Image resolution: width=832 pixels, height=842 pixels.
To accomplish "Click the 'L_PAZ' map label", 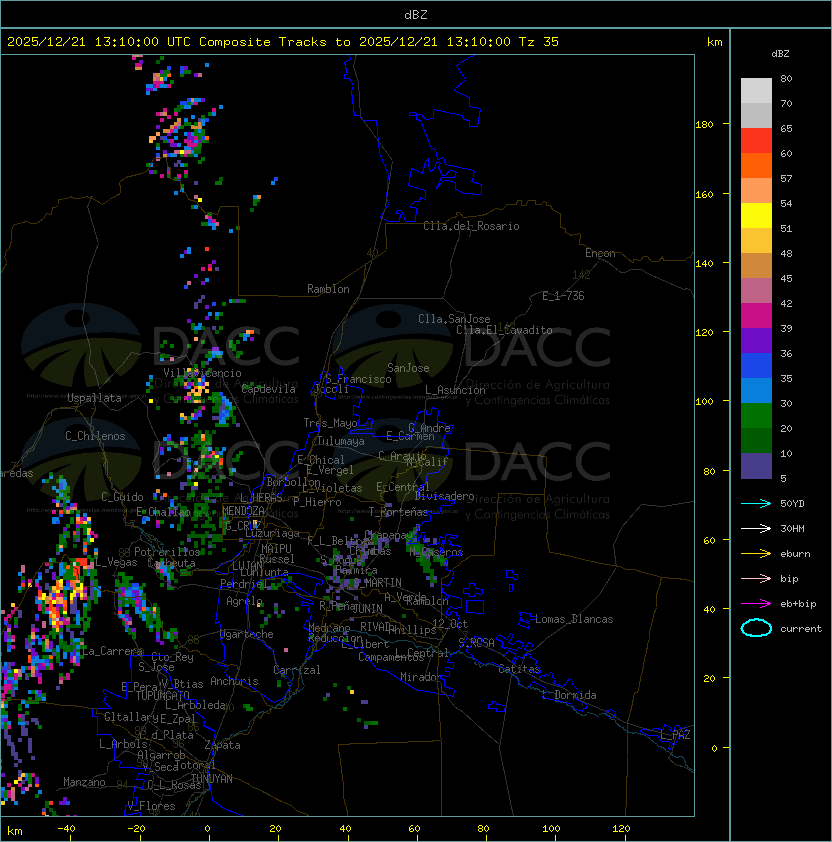I will point(675,735).
